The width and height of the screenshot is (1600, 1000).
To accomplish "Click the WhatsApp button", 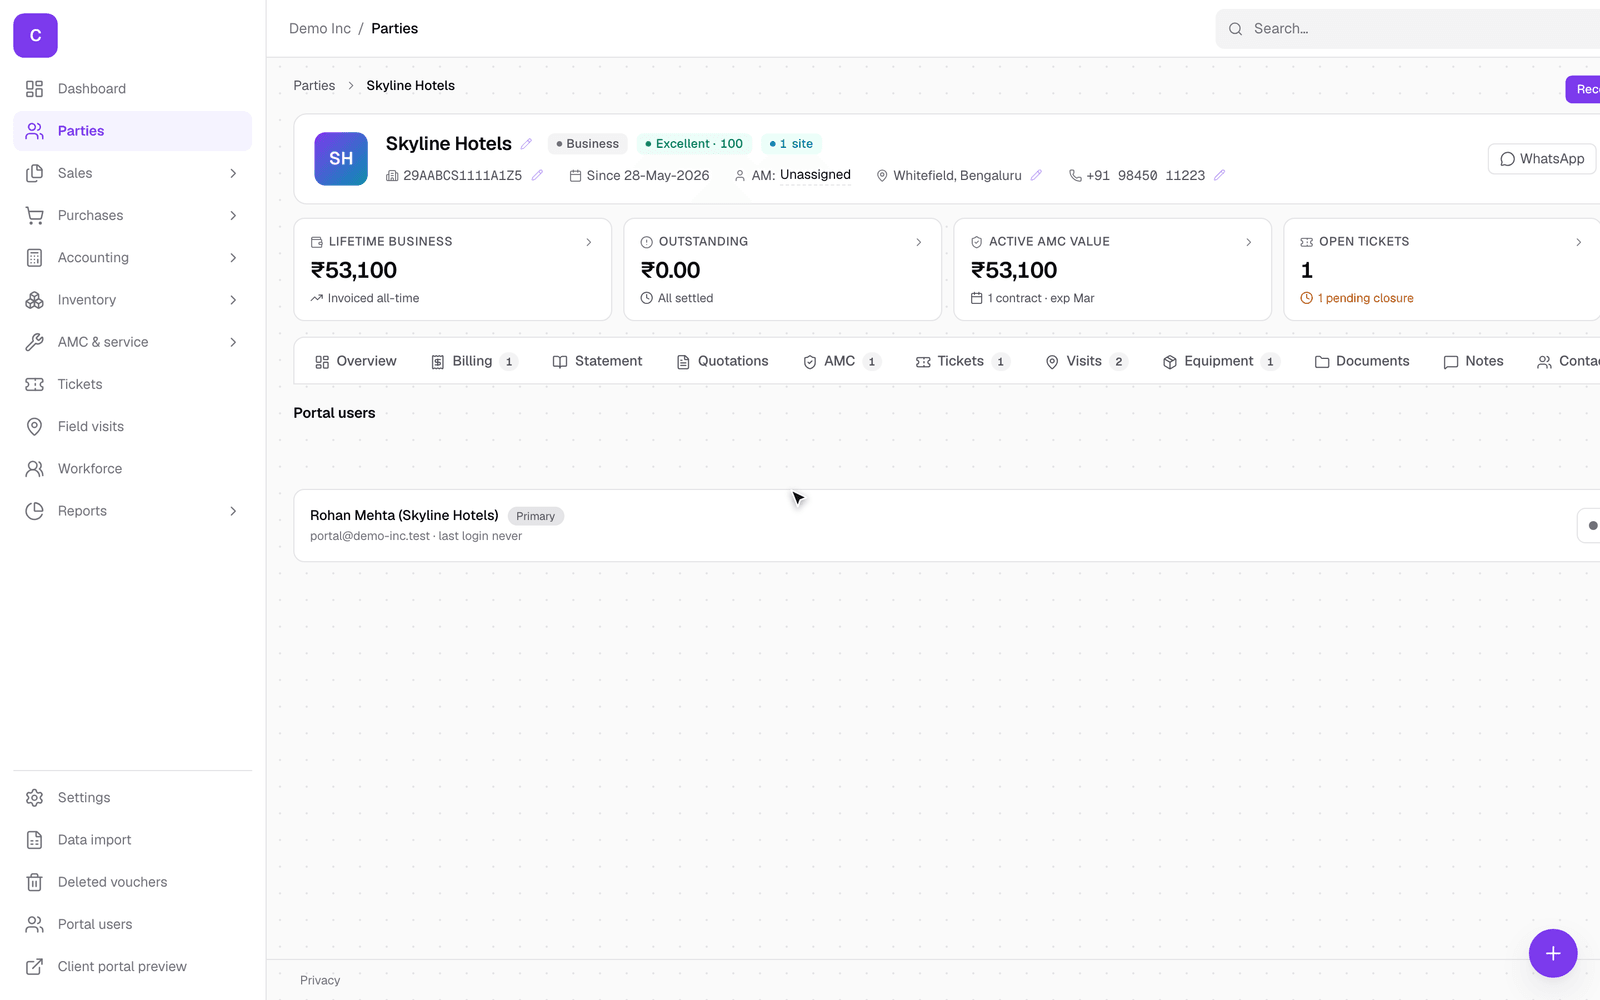I will point(1542,159).
